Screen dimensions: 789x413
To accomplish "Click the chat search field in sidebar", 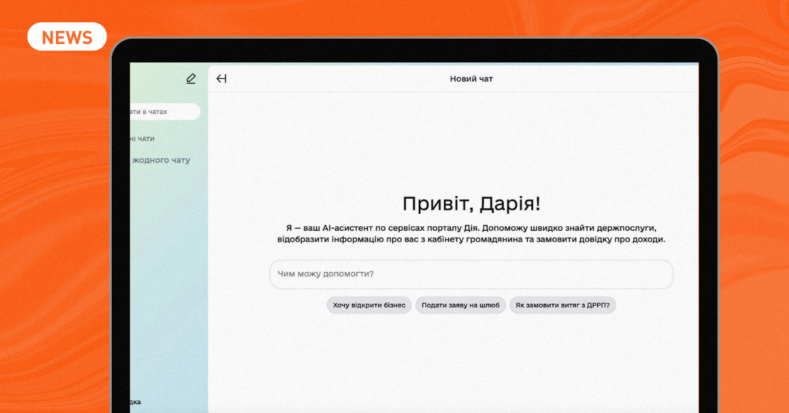I will [x=165, y=112].
